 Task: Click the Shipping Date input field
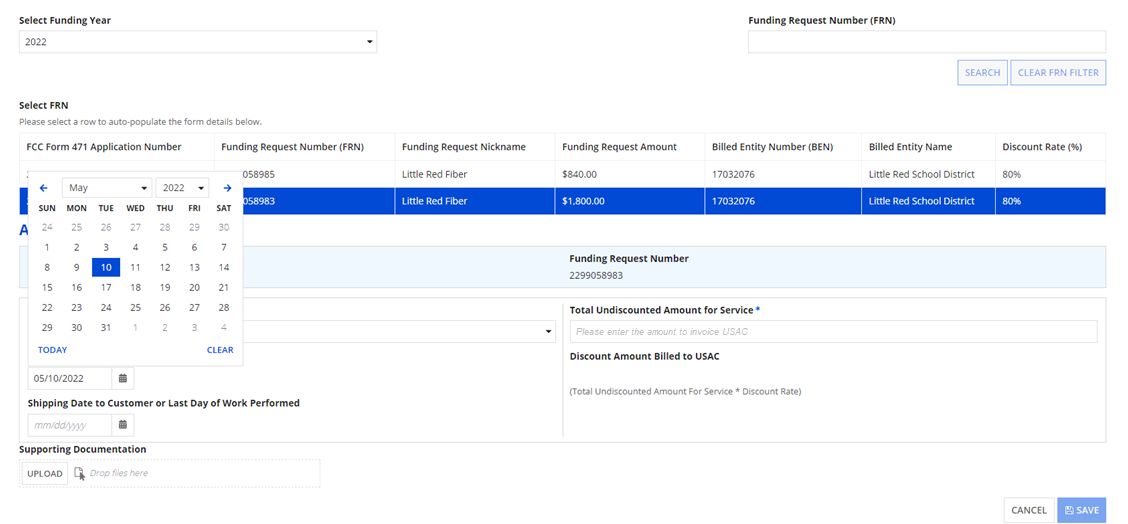pyautogui.click(x=69, y=425)
